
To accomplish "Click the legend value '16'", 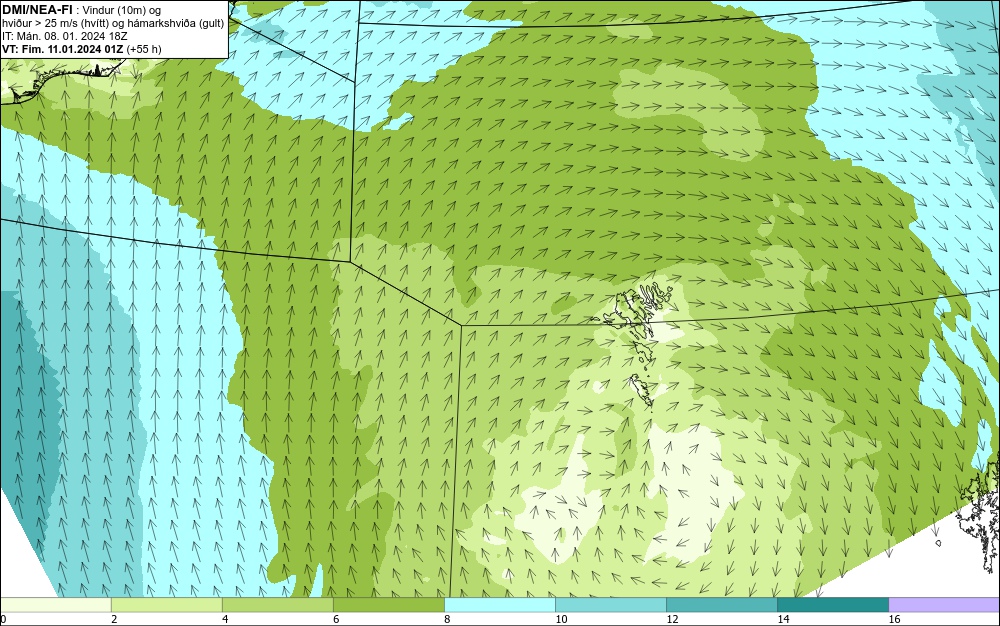I will click(x=894, y=619).
